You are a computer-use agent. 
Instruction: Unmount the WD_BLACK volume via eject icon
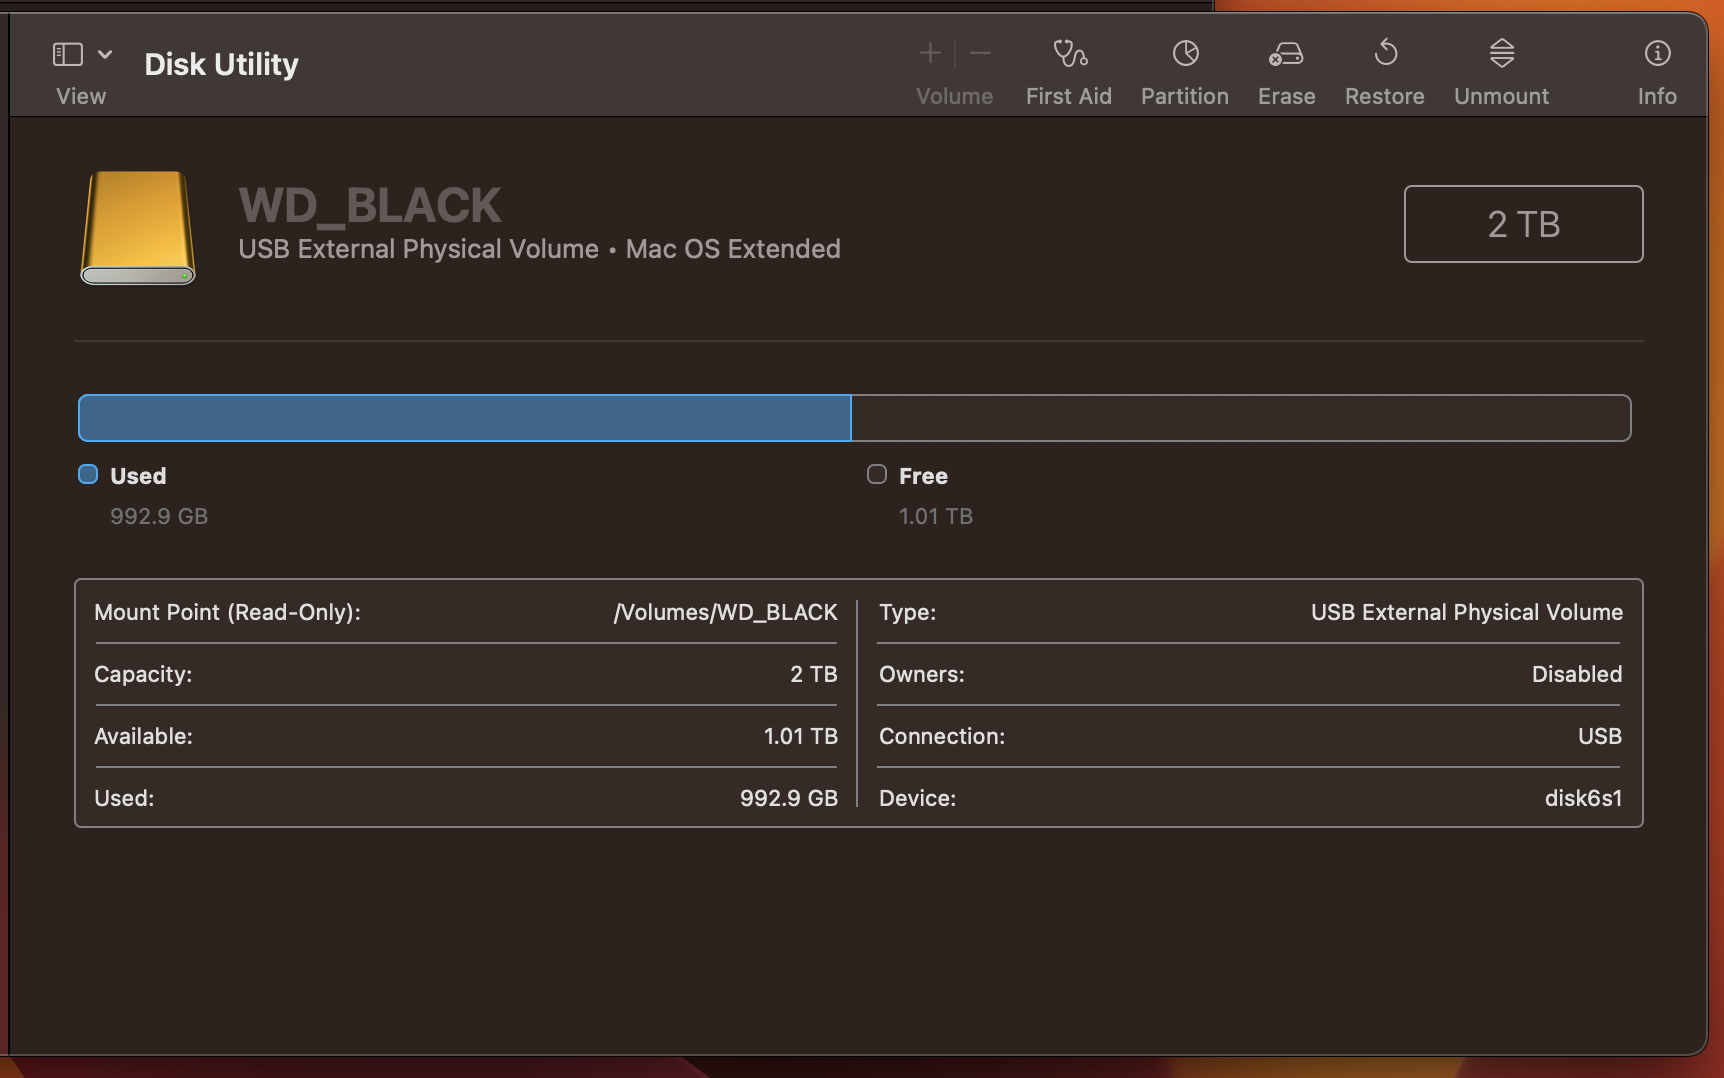[x=1502, y=53]
